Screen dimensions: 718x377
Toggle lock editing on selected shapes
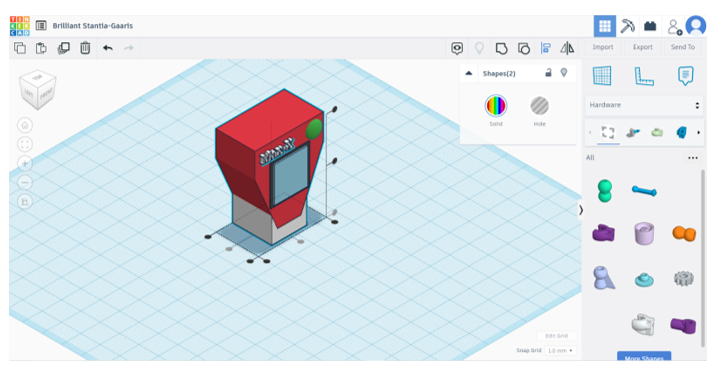(x=548, y=73)
